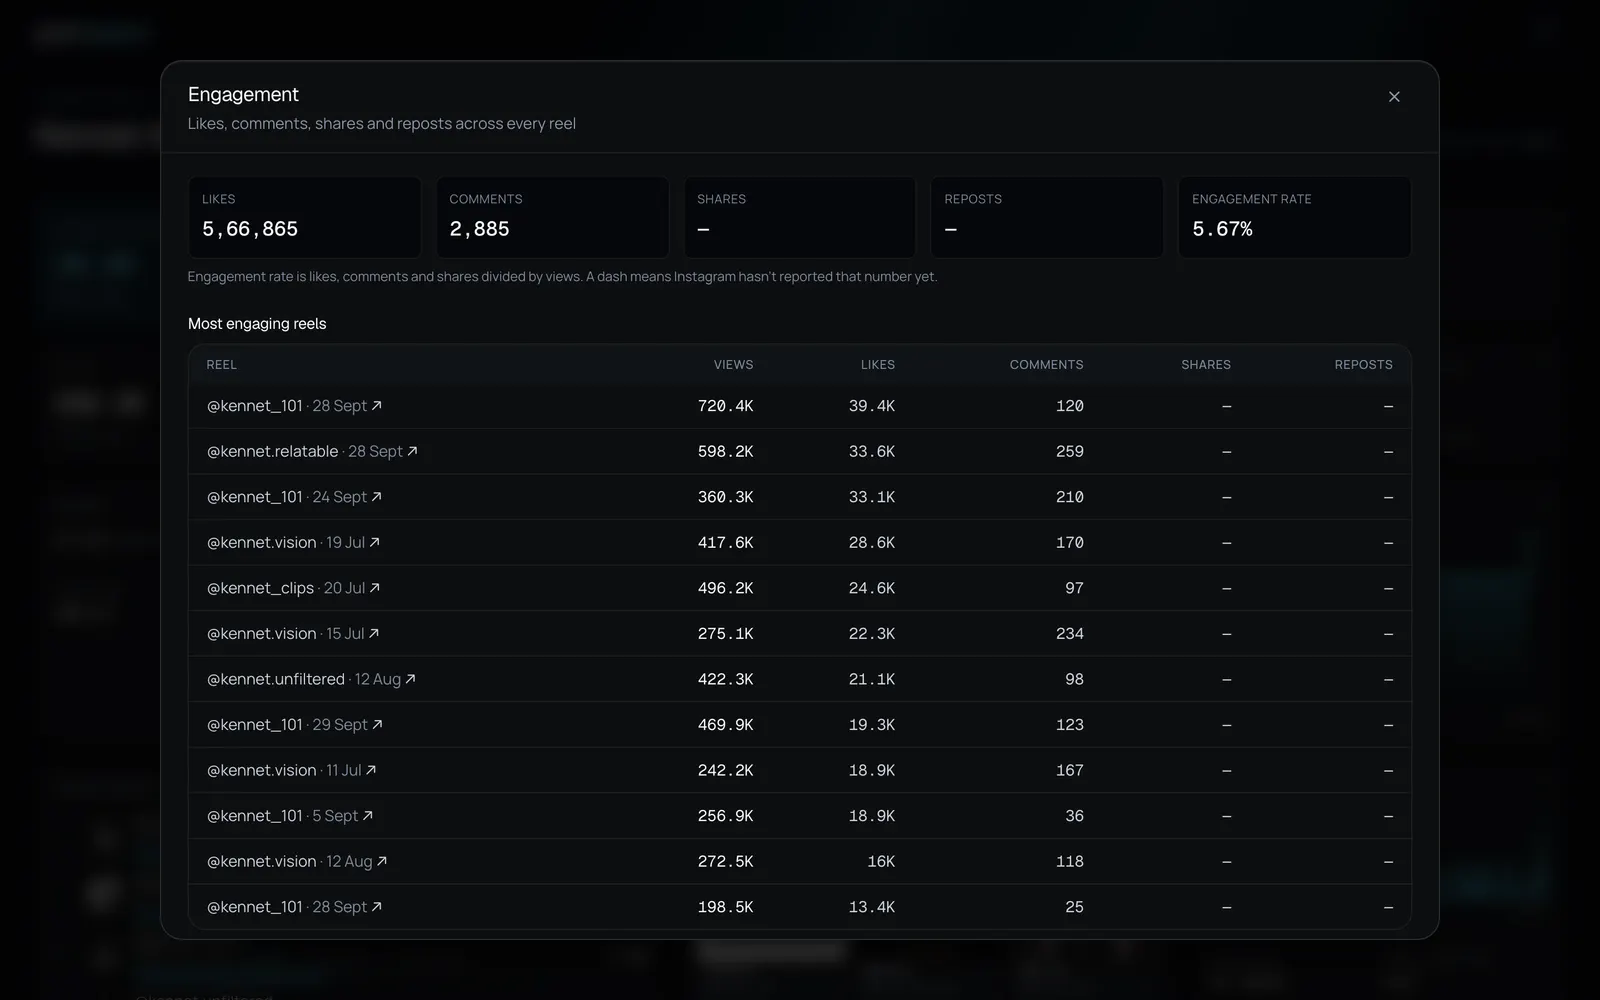This screenshot has width=1600, height=1000.
Task: Open arrow icon for @kennet_101 reel with 720.4K views
Action: coord(377,406)
